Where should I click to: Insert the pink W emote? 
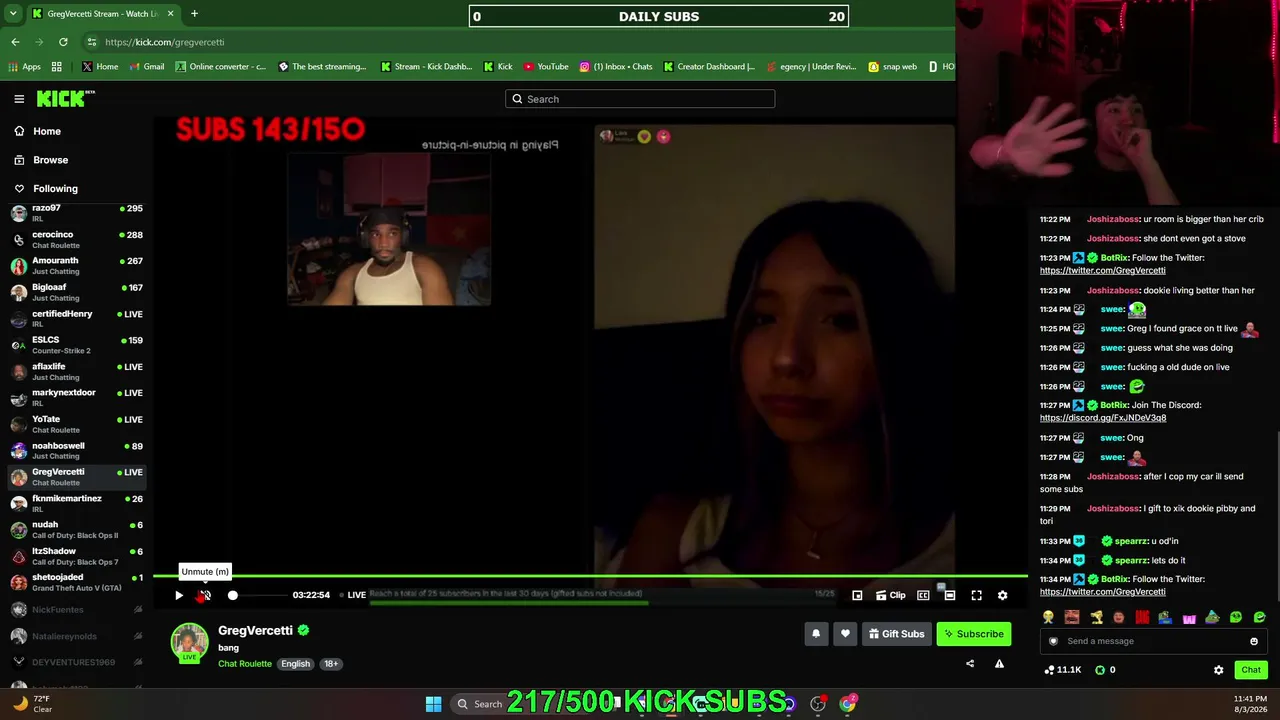pyautogui.click(x=1189, y=617)
